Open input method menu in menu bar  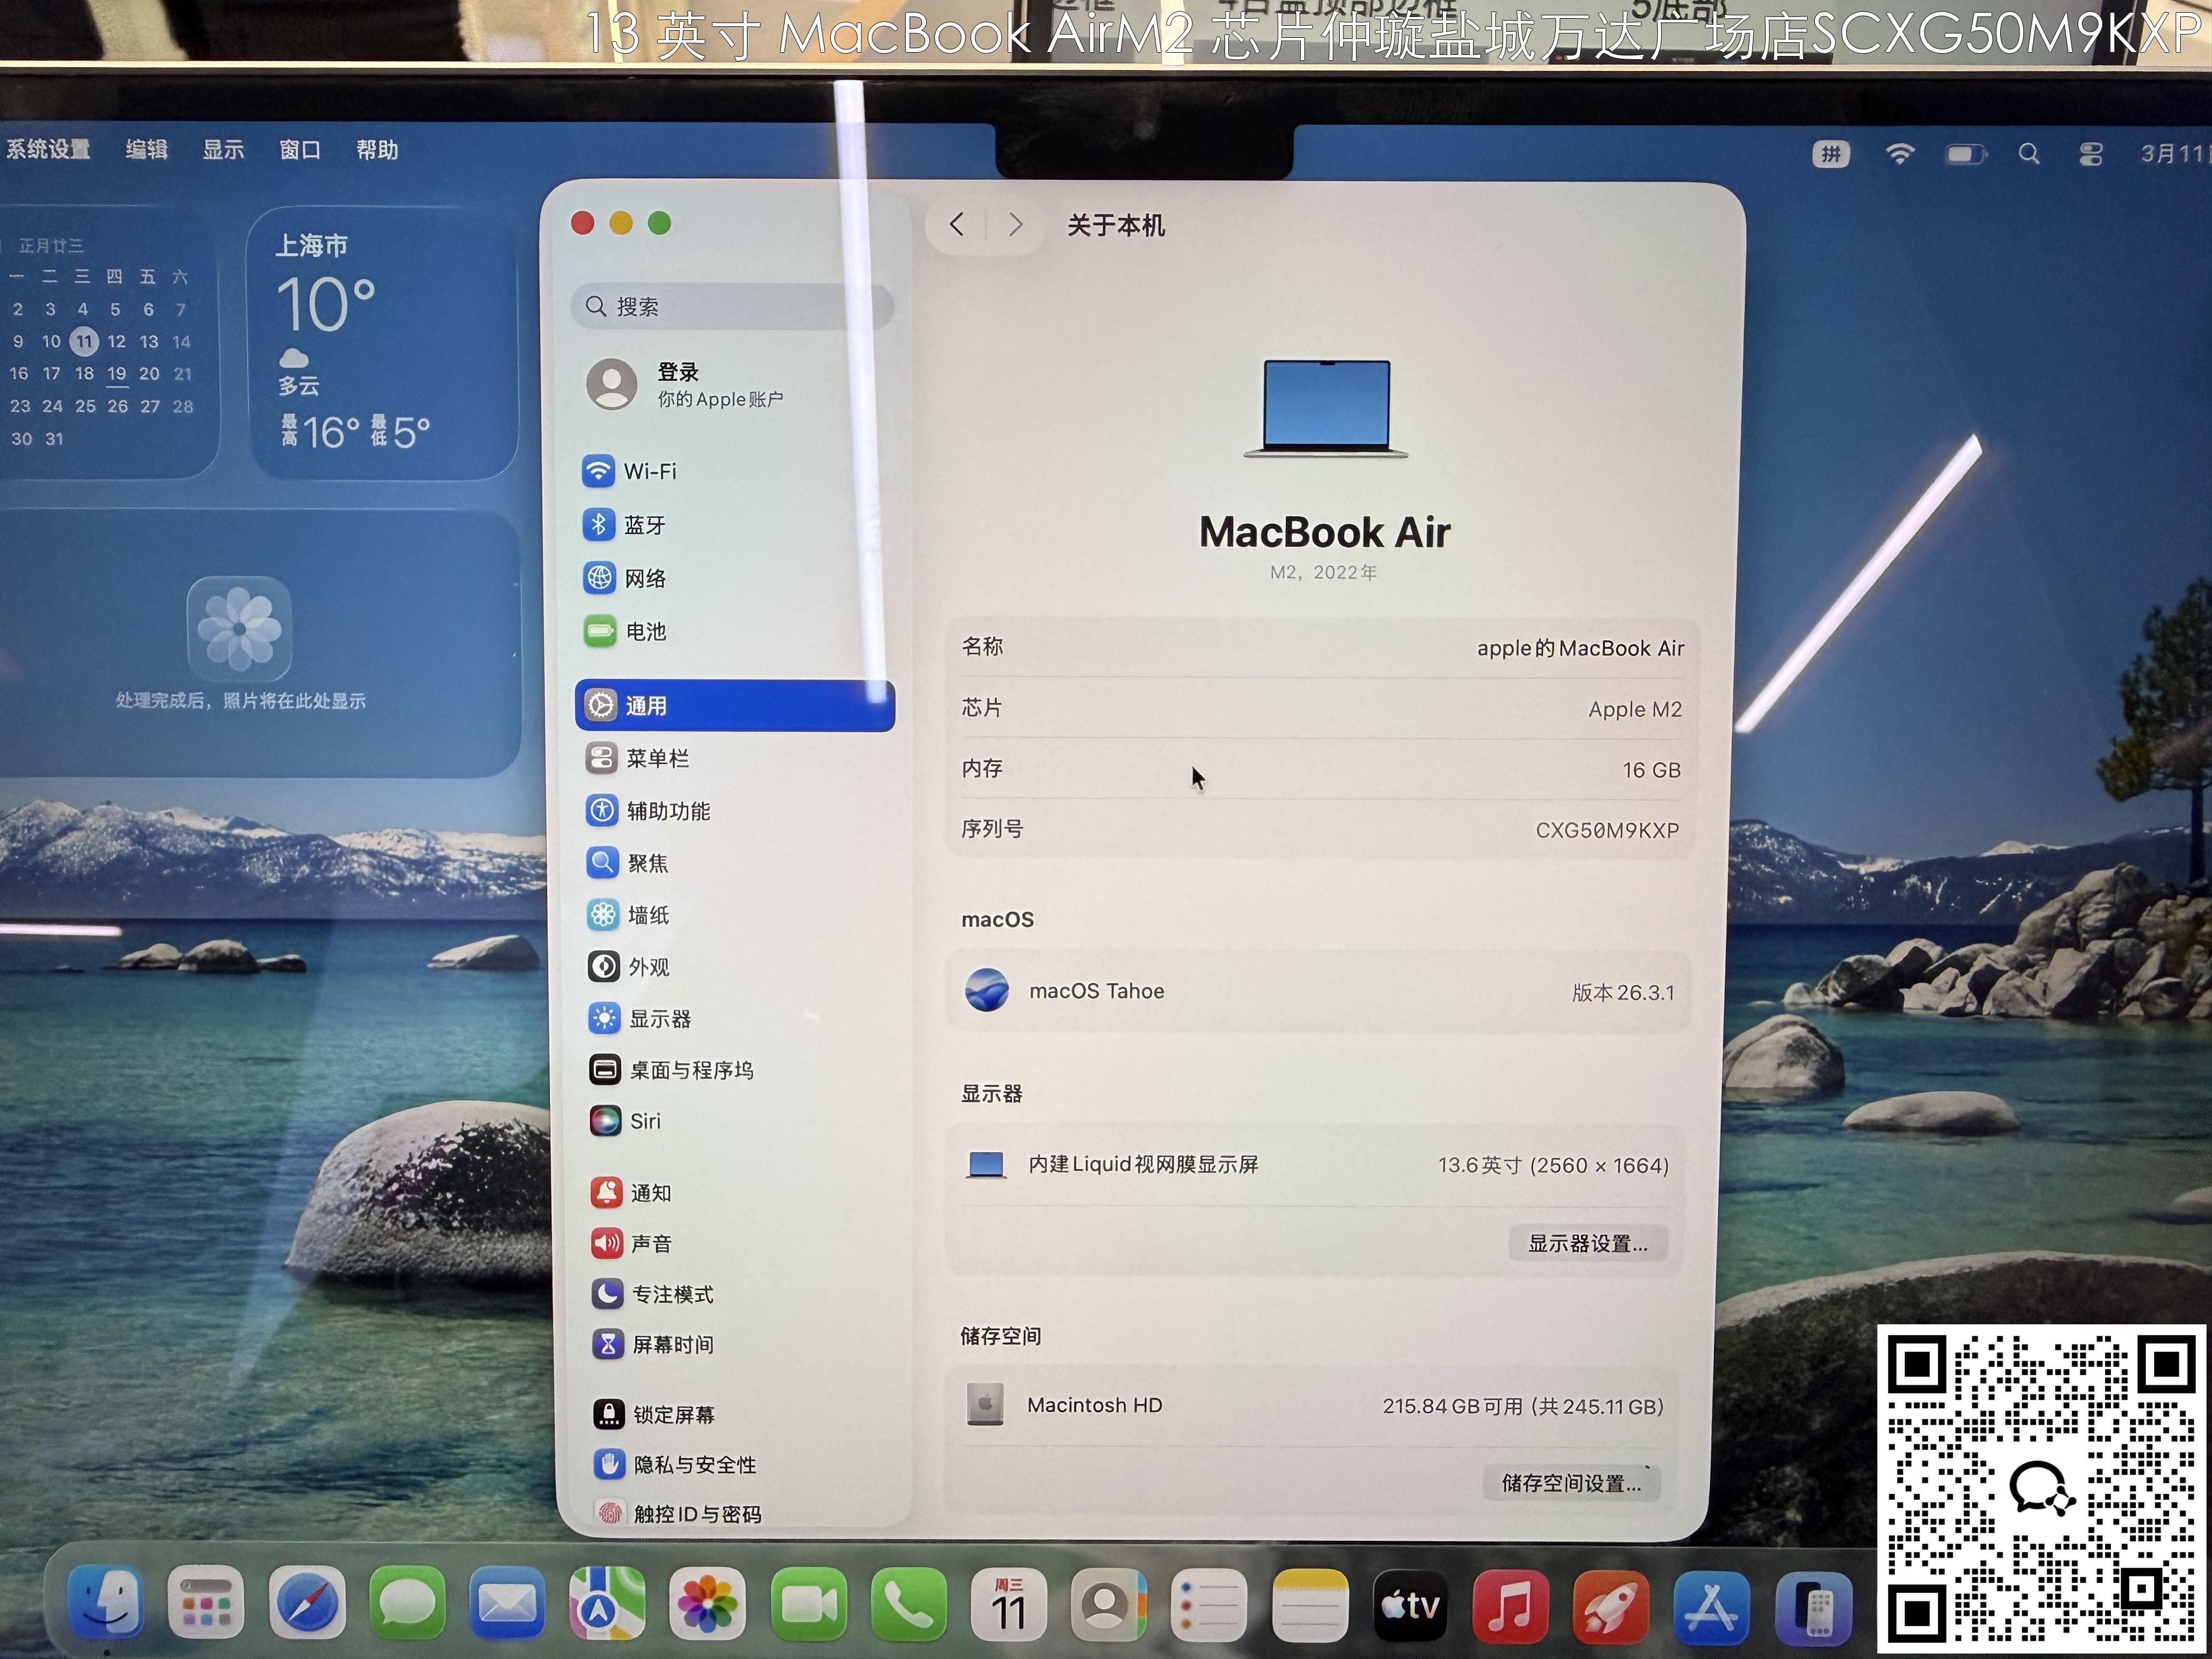[x=1830, y=154]
